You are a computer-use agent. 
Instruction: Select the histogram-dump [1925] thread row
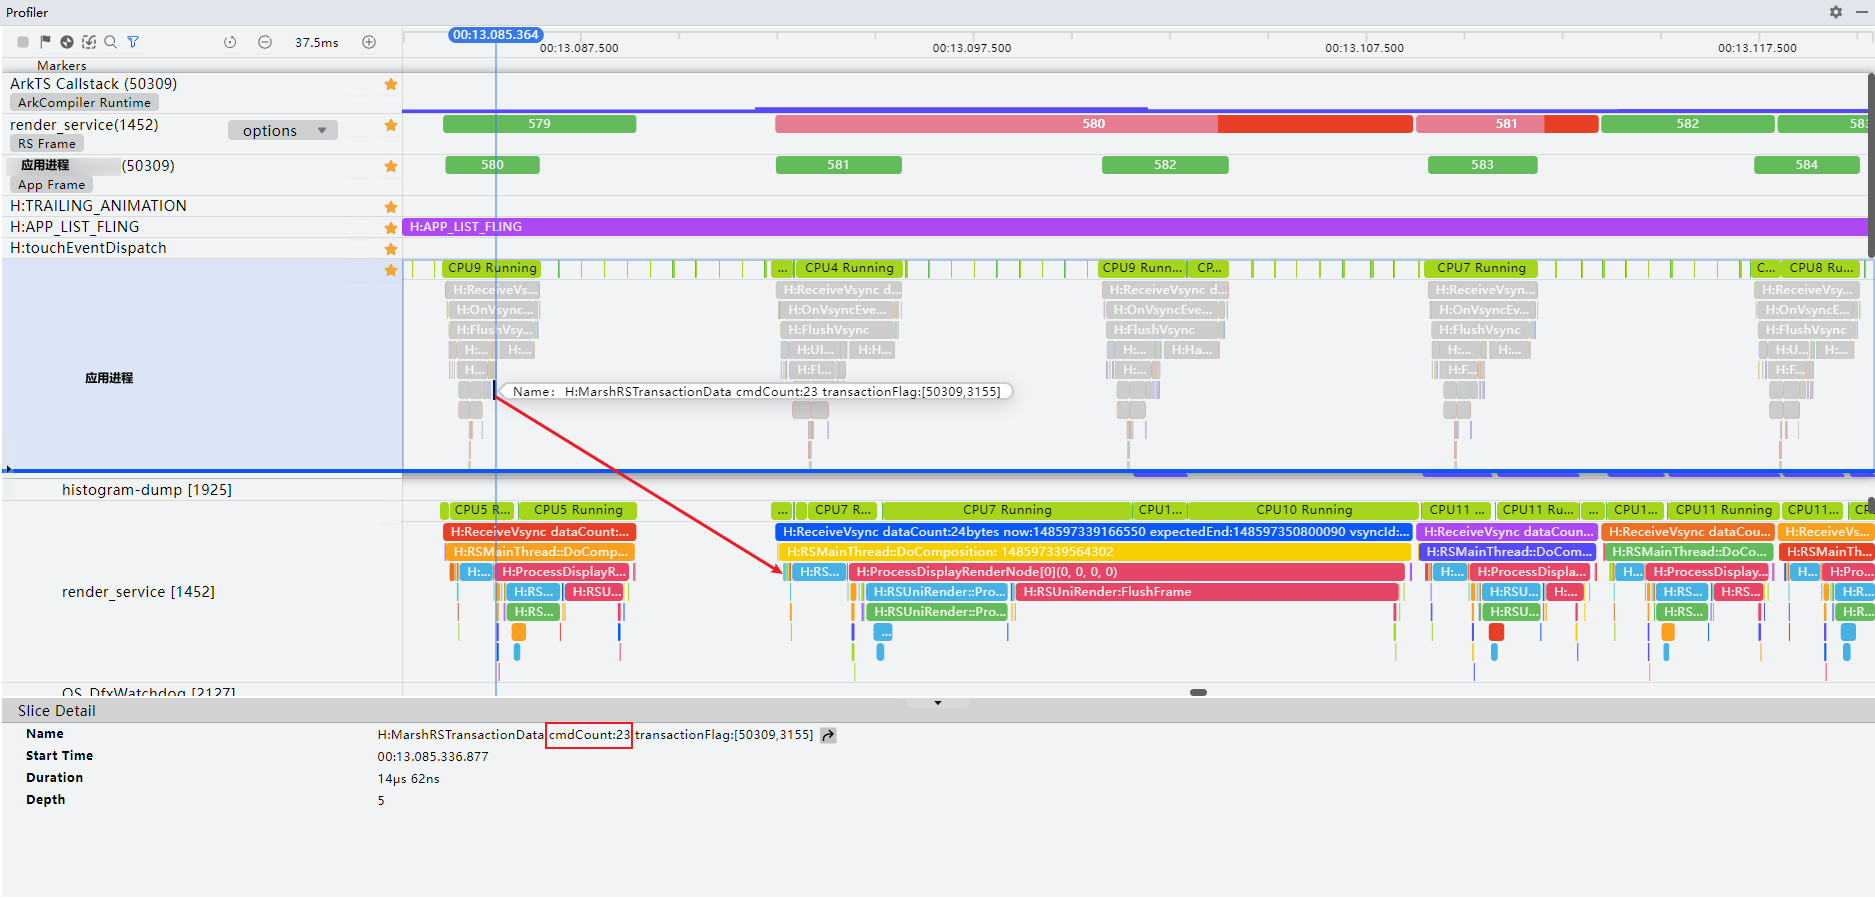(x=147, y=490)
